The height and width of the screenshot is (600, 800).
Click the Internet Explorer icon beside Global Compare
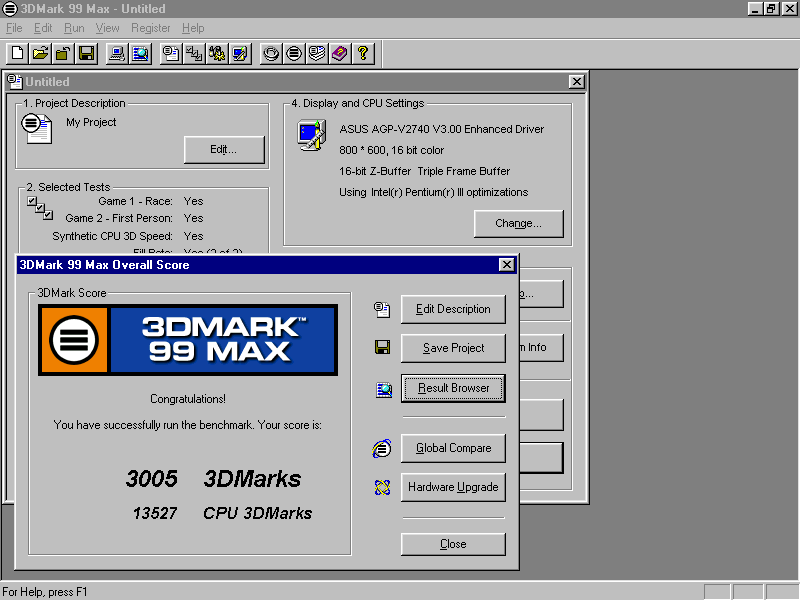(x=382, y=448)
